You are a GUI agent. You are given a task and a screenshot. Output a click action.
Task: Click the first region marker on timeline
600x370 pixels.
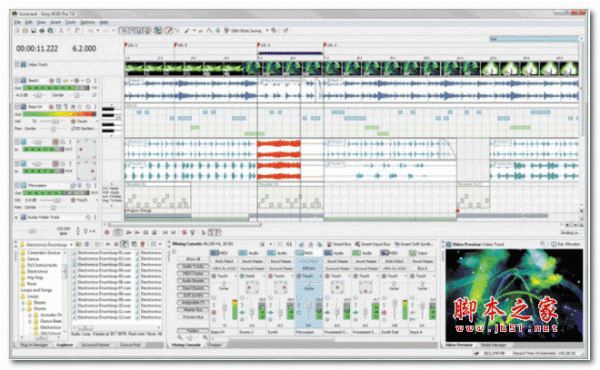[x=126, y=45]
